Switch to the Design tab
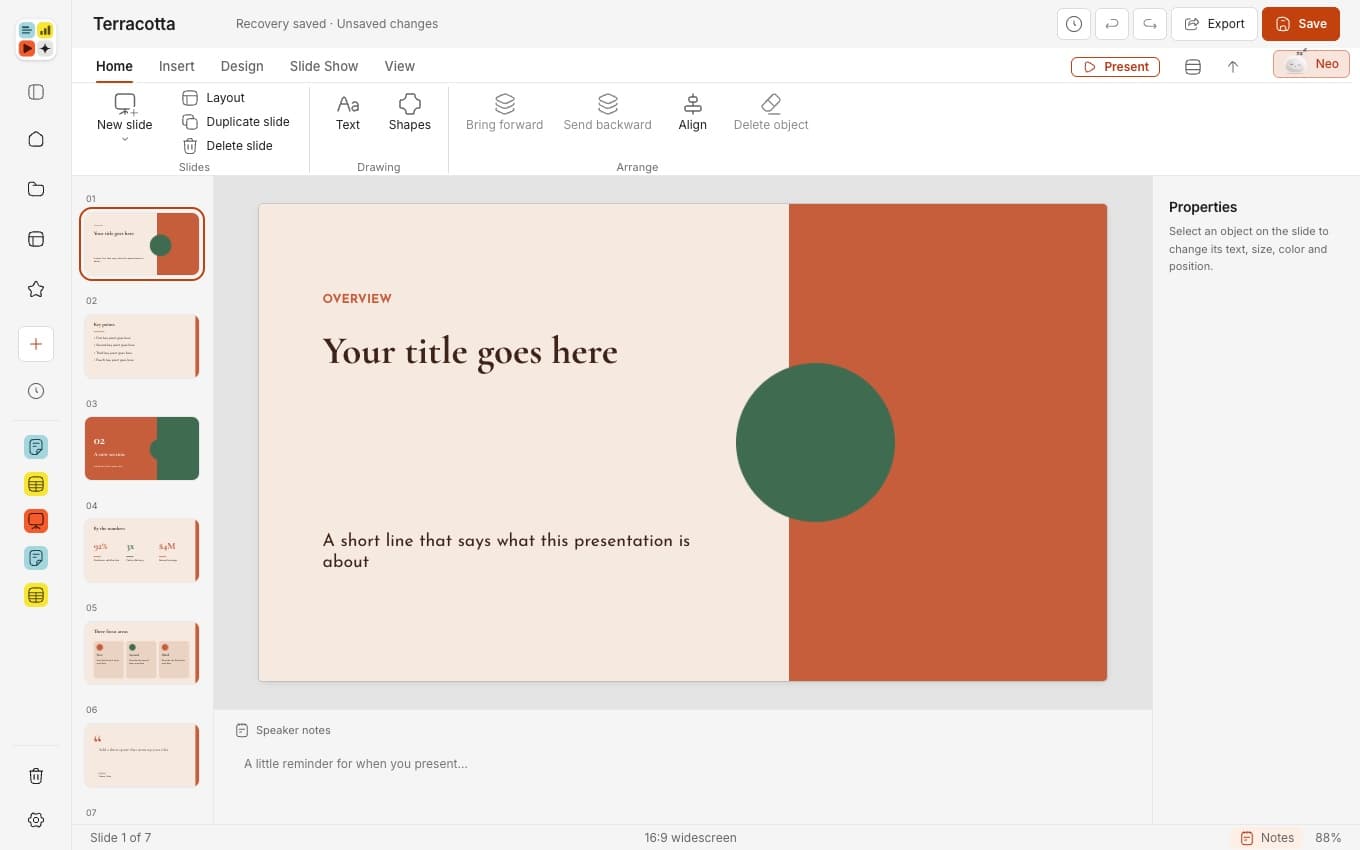 tap(242, 66)
